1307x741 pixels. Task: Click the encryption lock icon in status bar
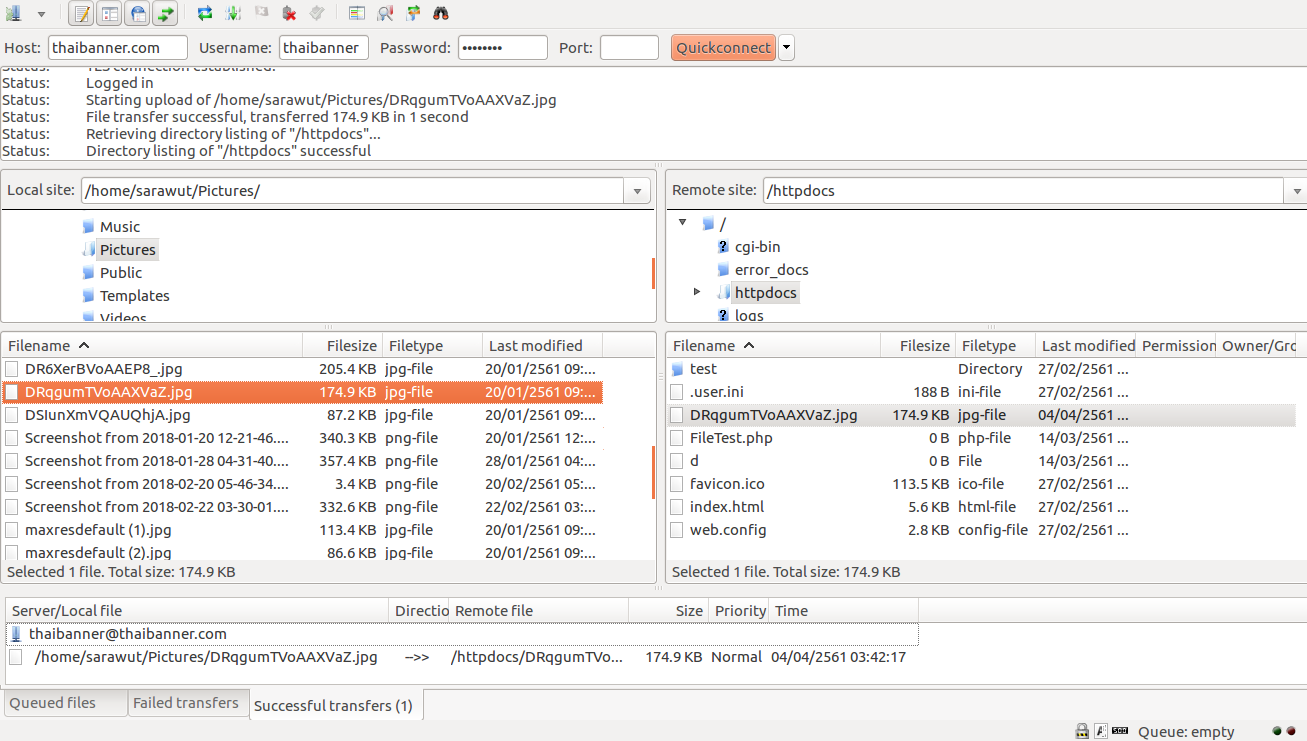pyautogui.click(x=1082, y=731)
